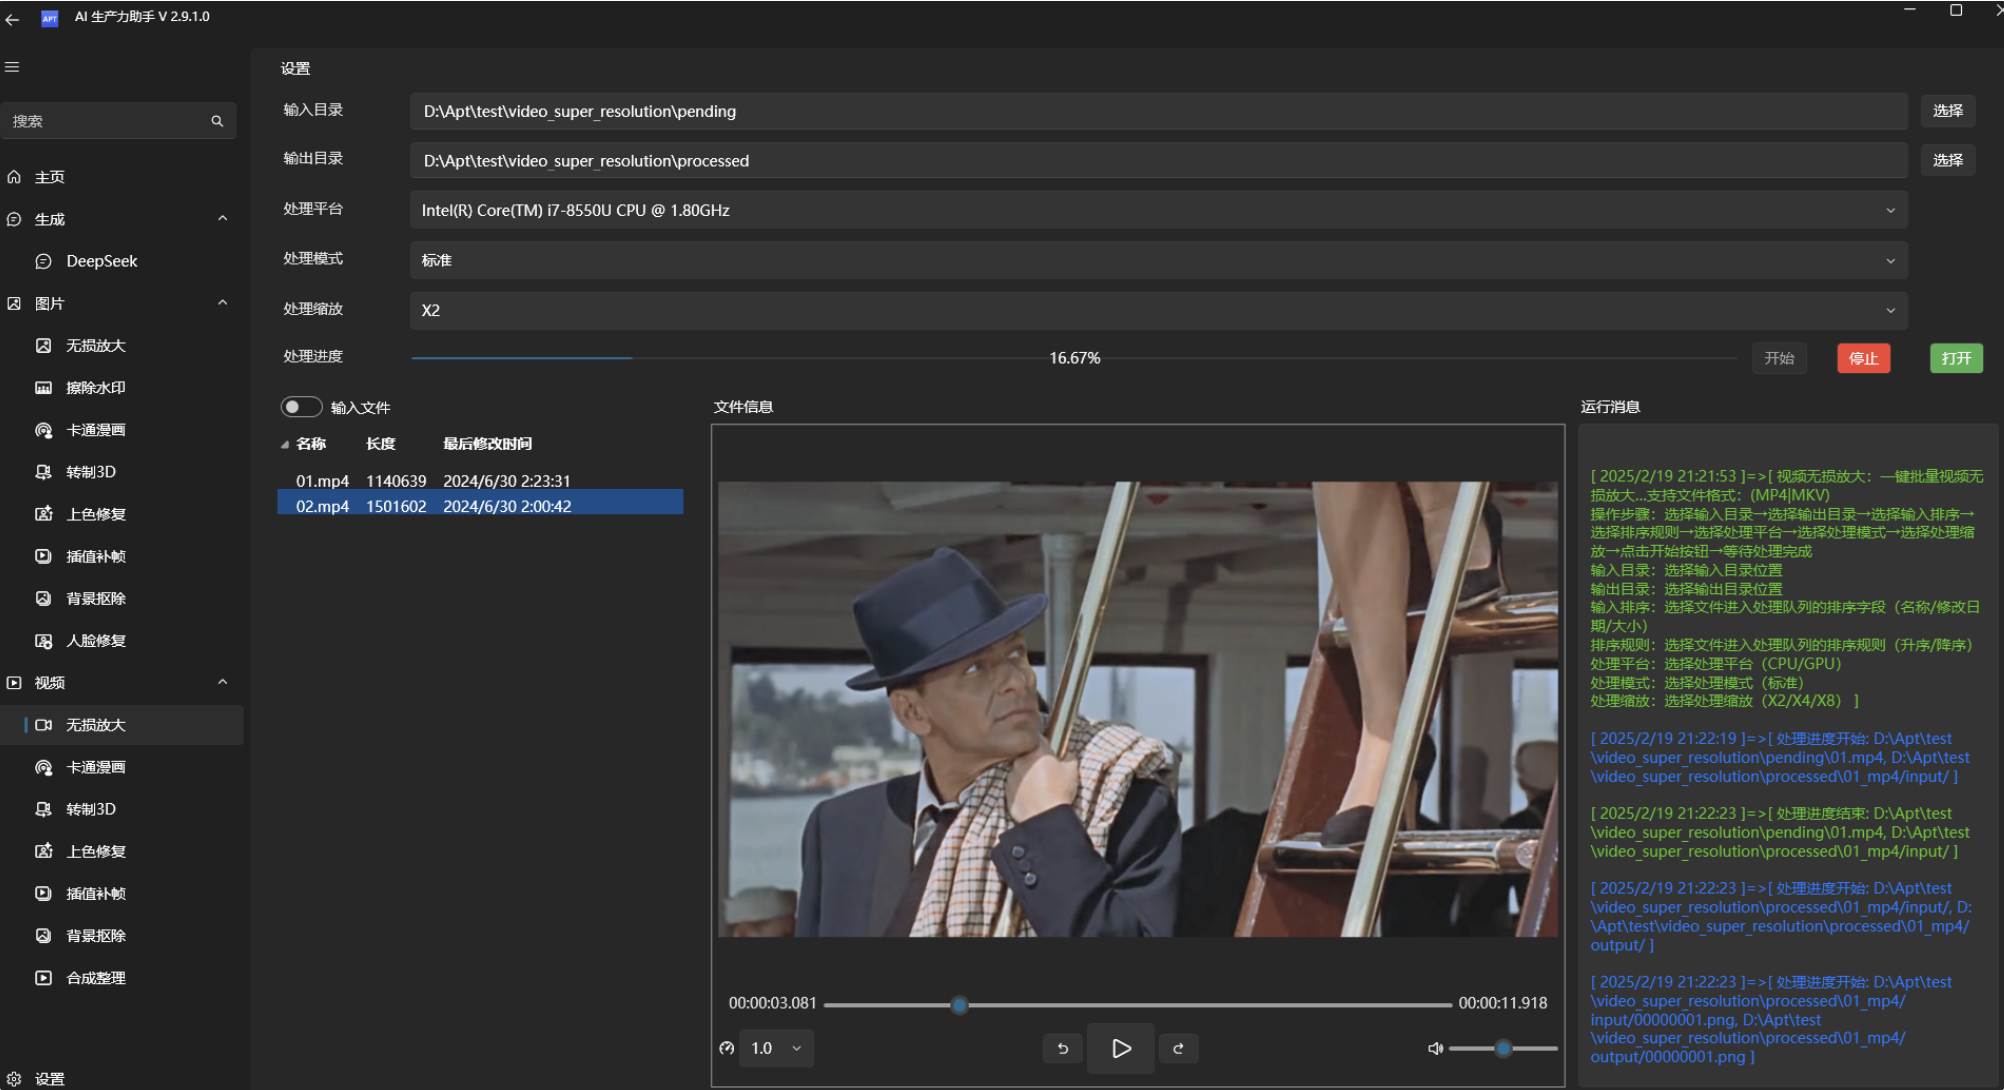Viewport: 2004px width, 1090px height.
Task: Click the speaker mute icon
Action: (x=1435, y=1048)
